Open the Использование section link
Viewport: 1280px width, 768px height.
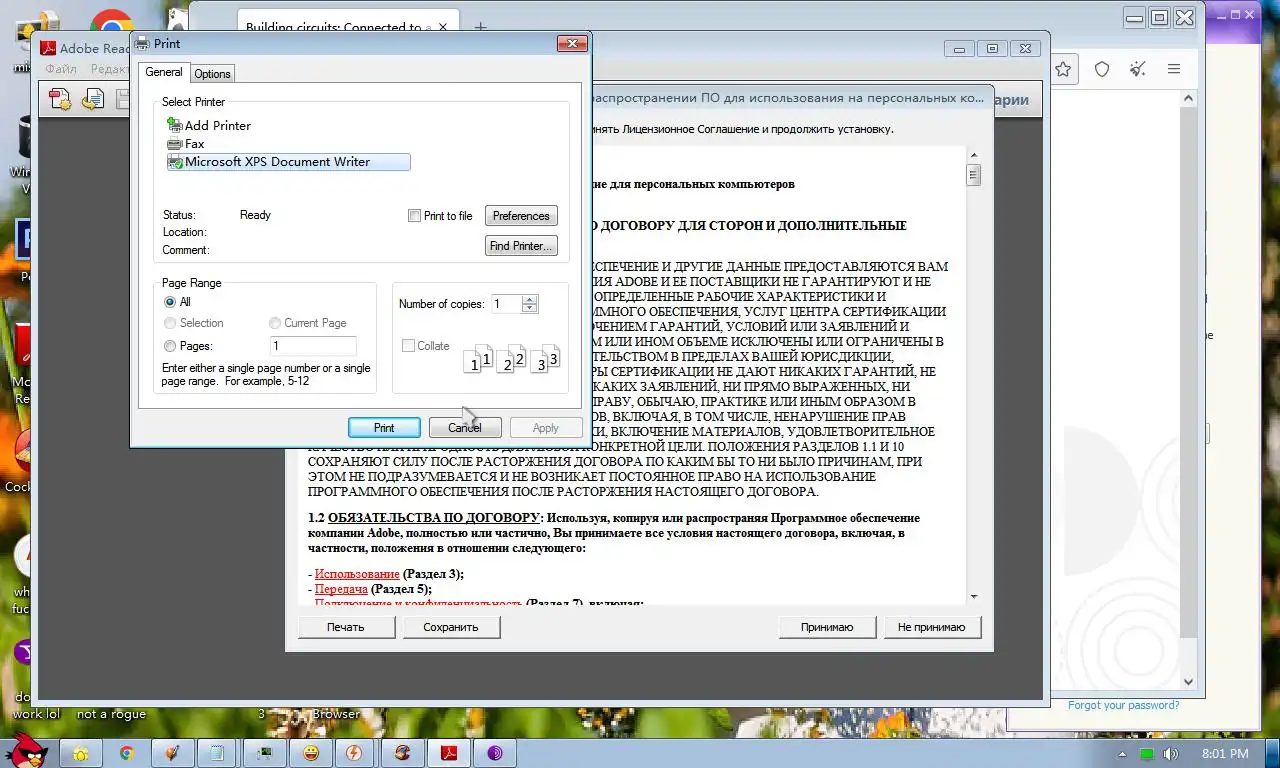pos(357,574)
